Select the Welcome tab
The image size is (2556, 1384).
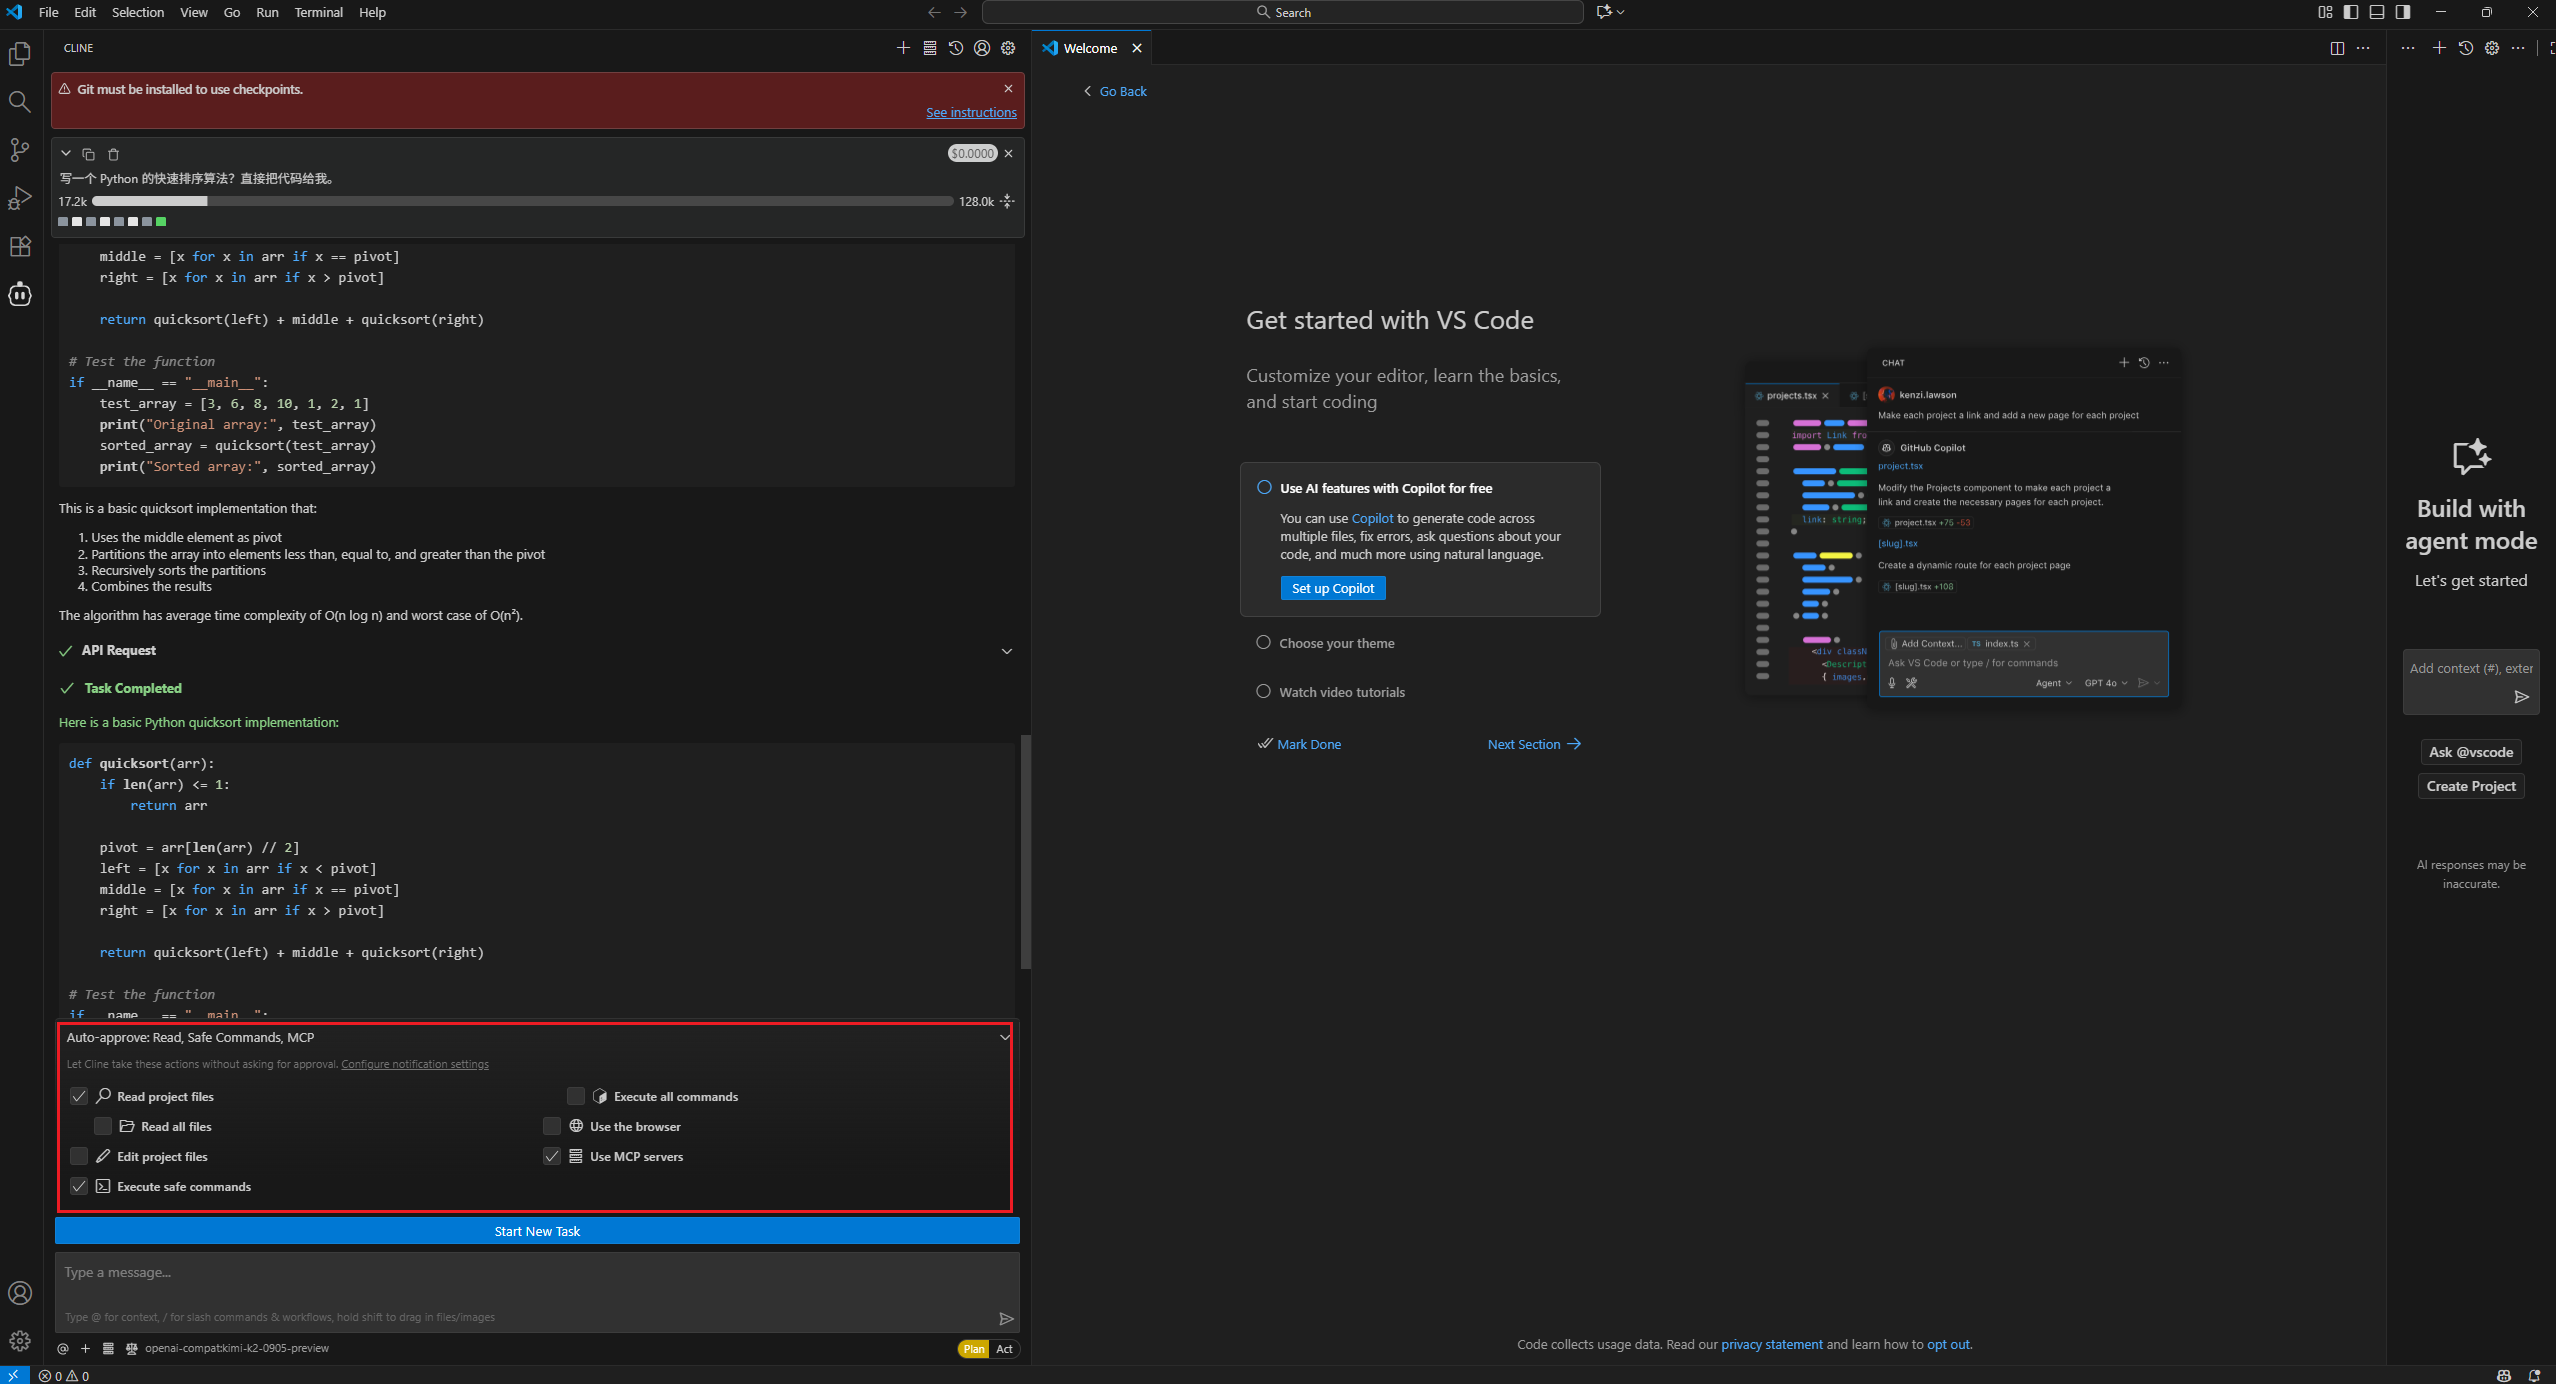coord(1089,48)
